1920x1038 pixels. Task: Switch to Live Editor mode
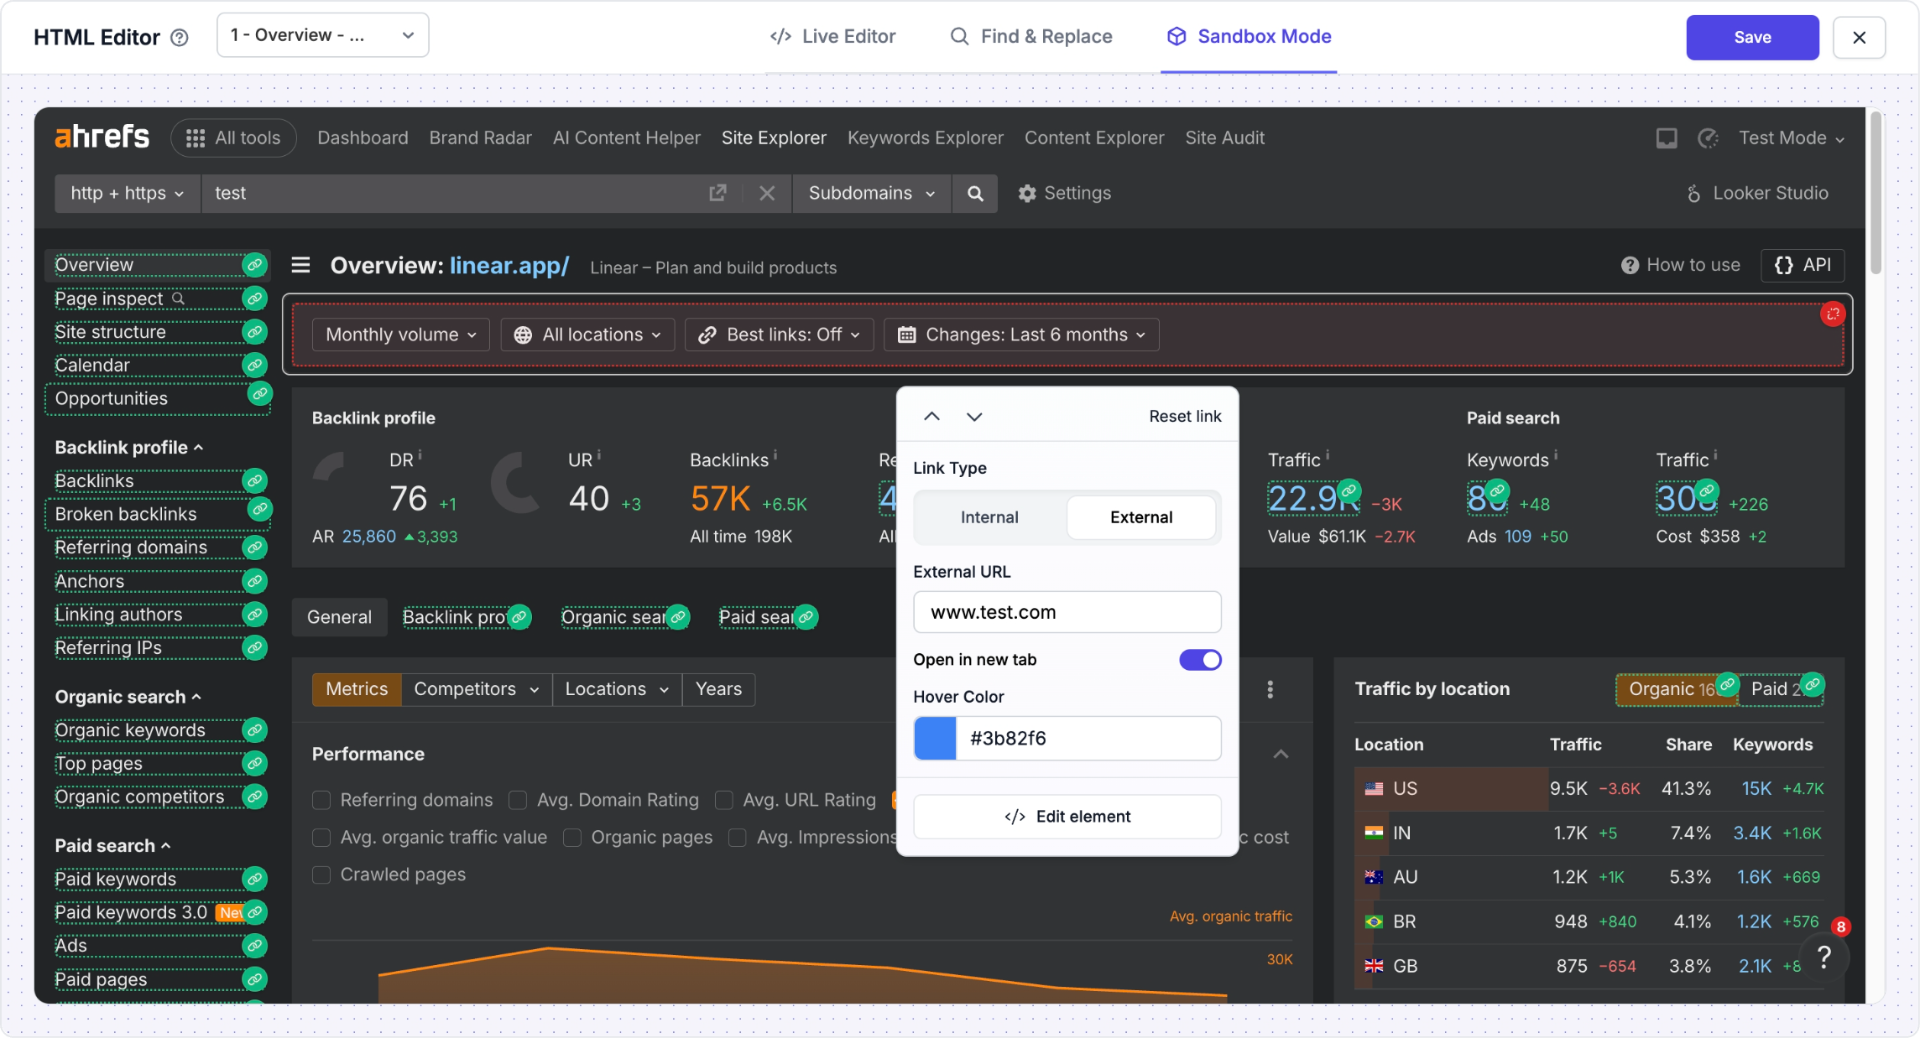[x=832, y=37]
